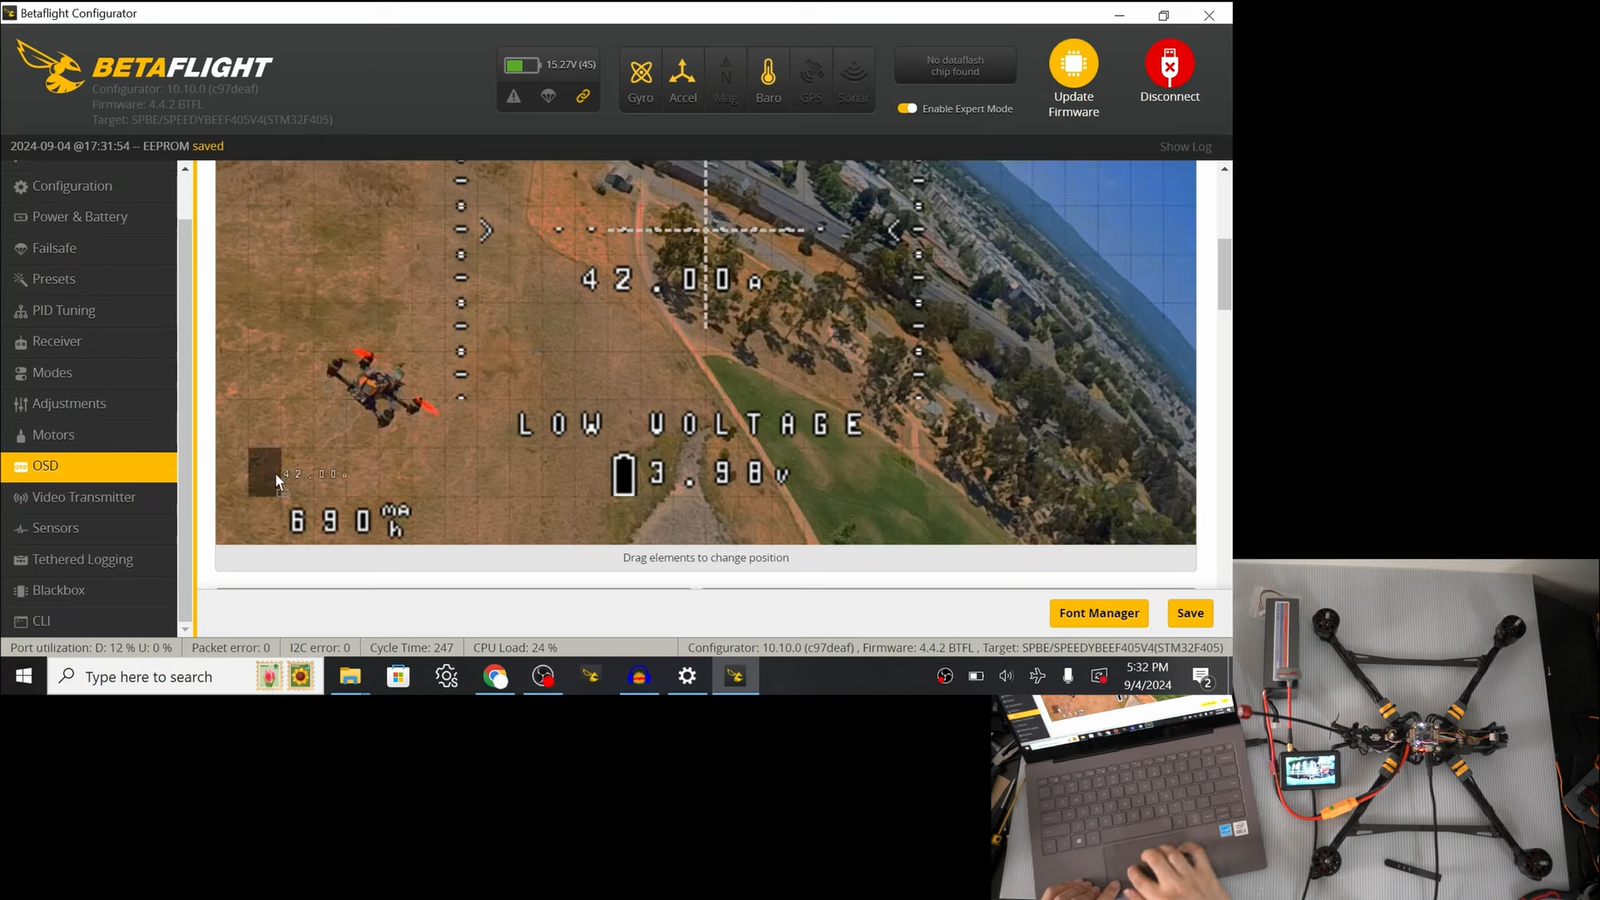
Task: Open the CLI tab
Action: 89,621
